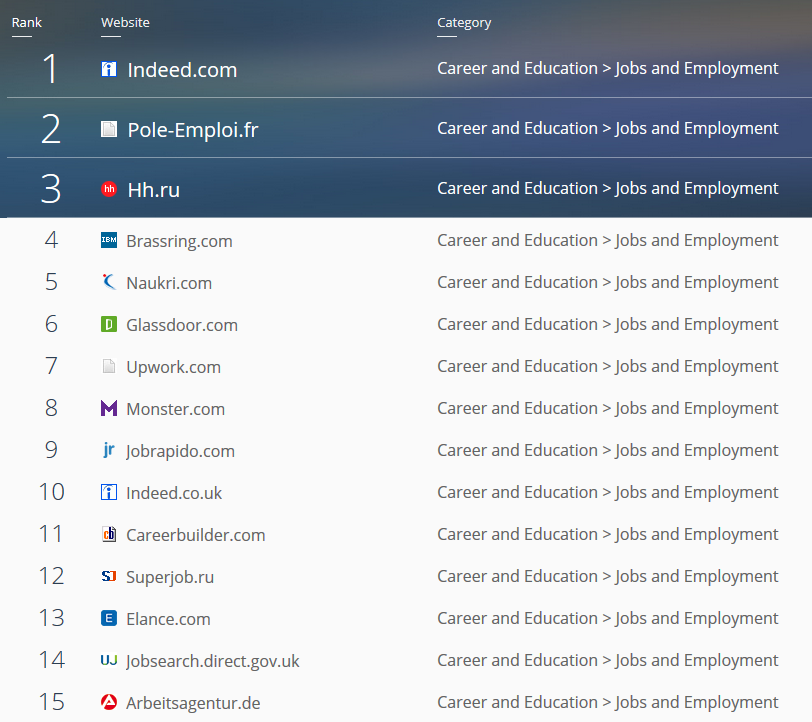
Task: Open the Hh.ru website link
Action: point(154,190)
